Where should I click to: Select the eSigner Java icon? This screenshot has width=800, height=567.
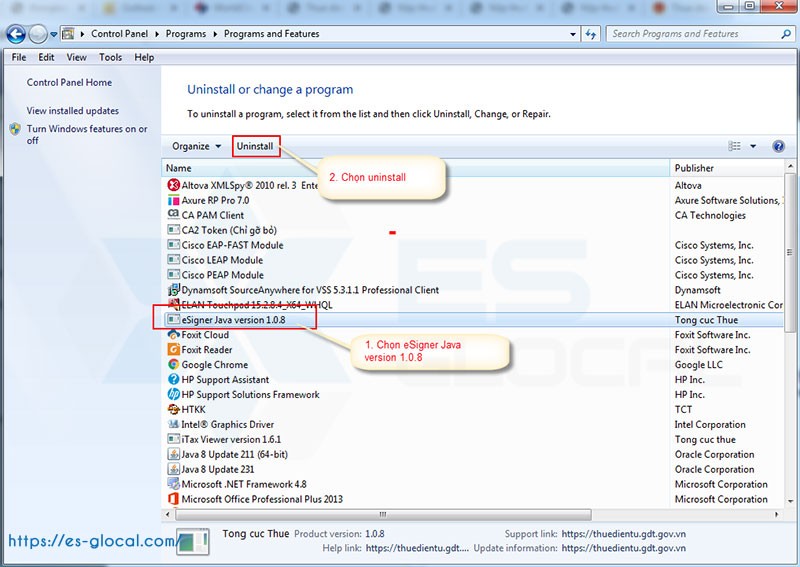tap(173, 319)
